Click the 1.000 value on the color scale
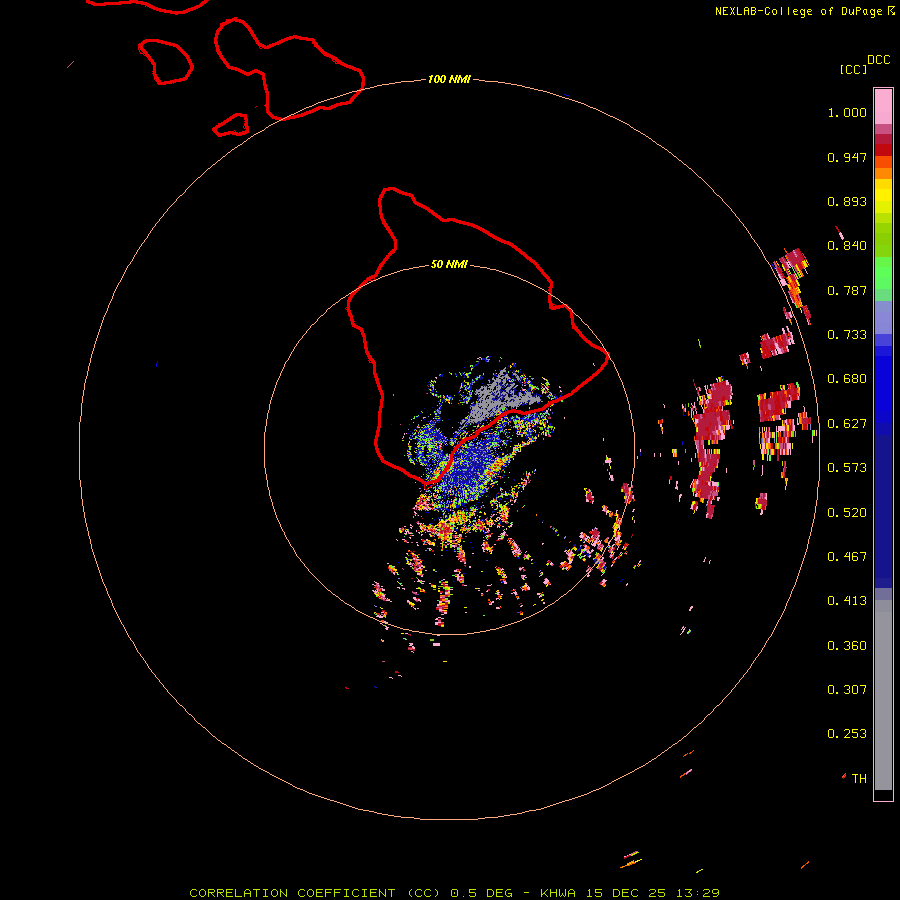The width and height of the screenshot is (900, 900). pos(847,112)
